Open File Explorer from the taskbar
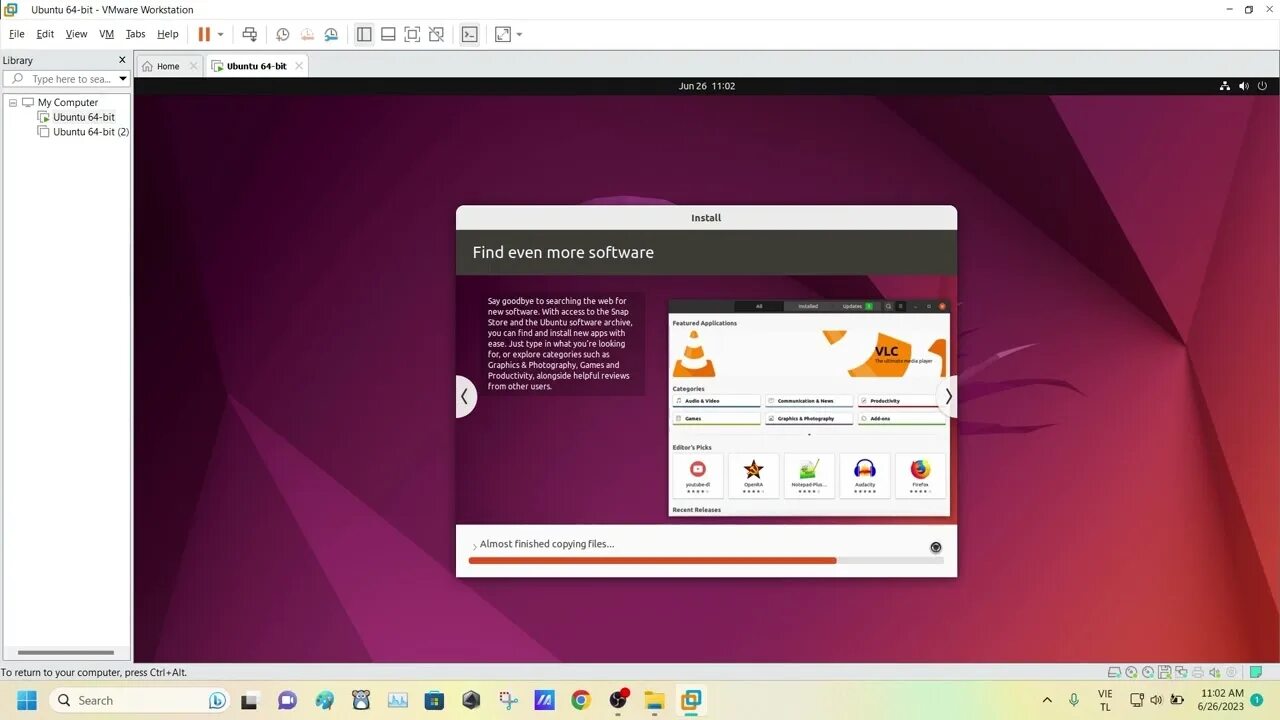The width and height of the screenshot is (1280, 720). [x=654, y=700]
